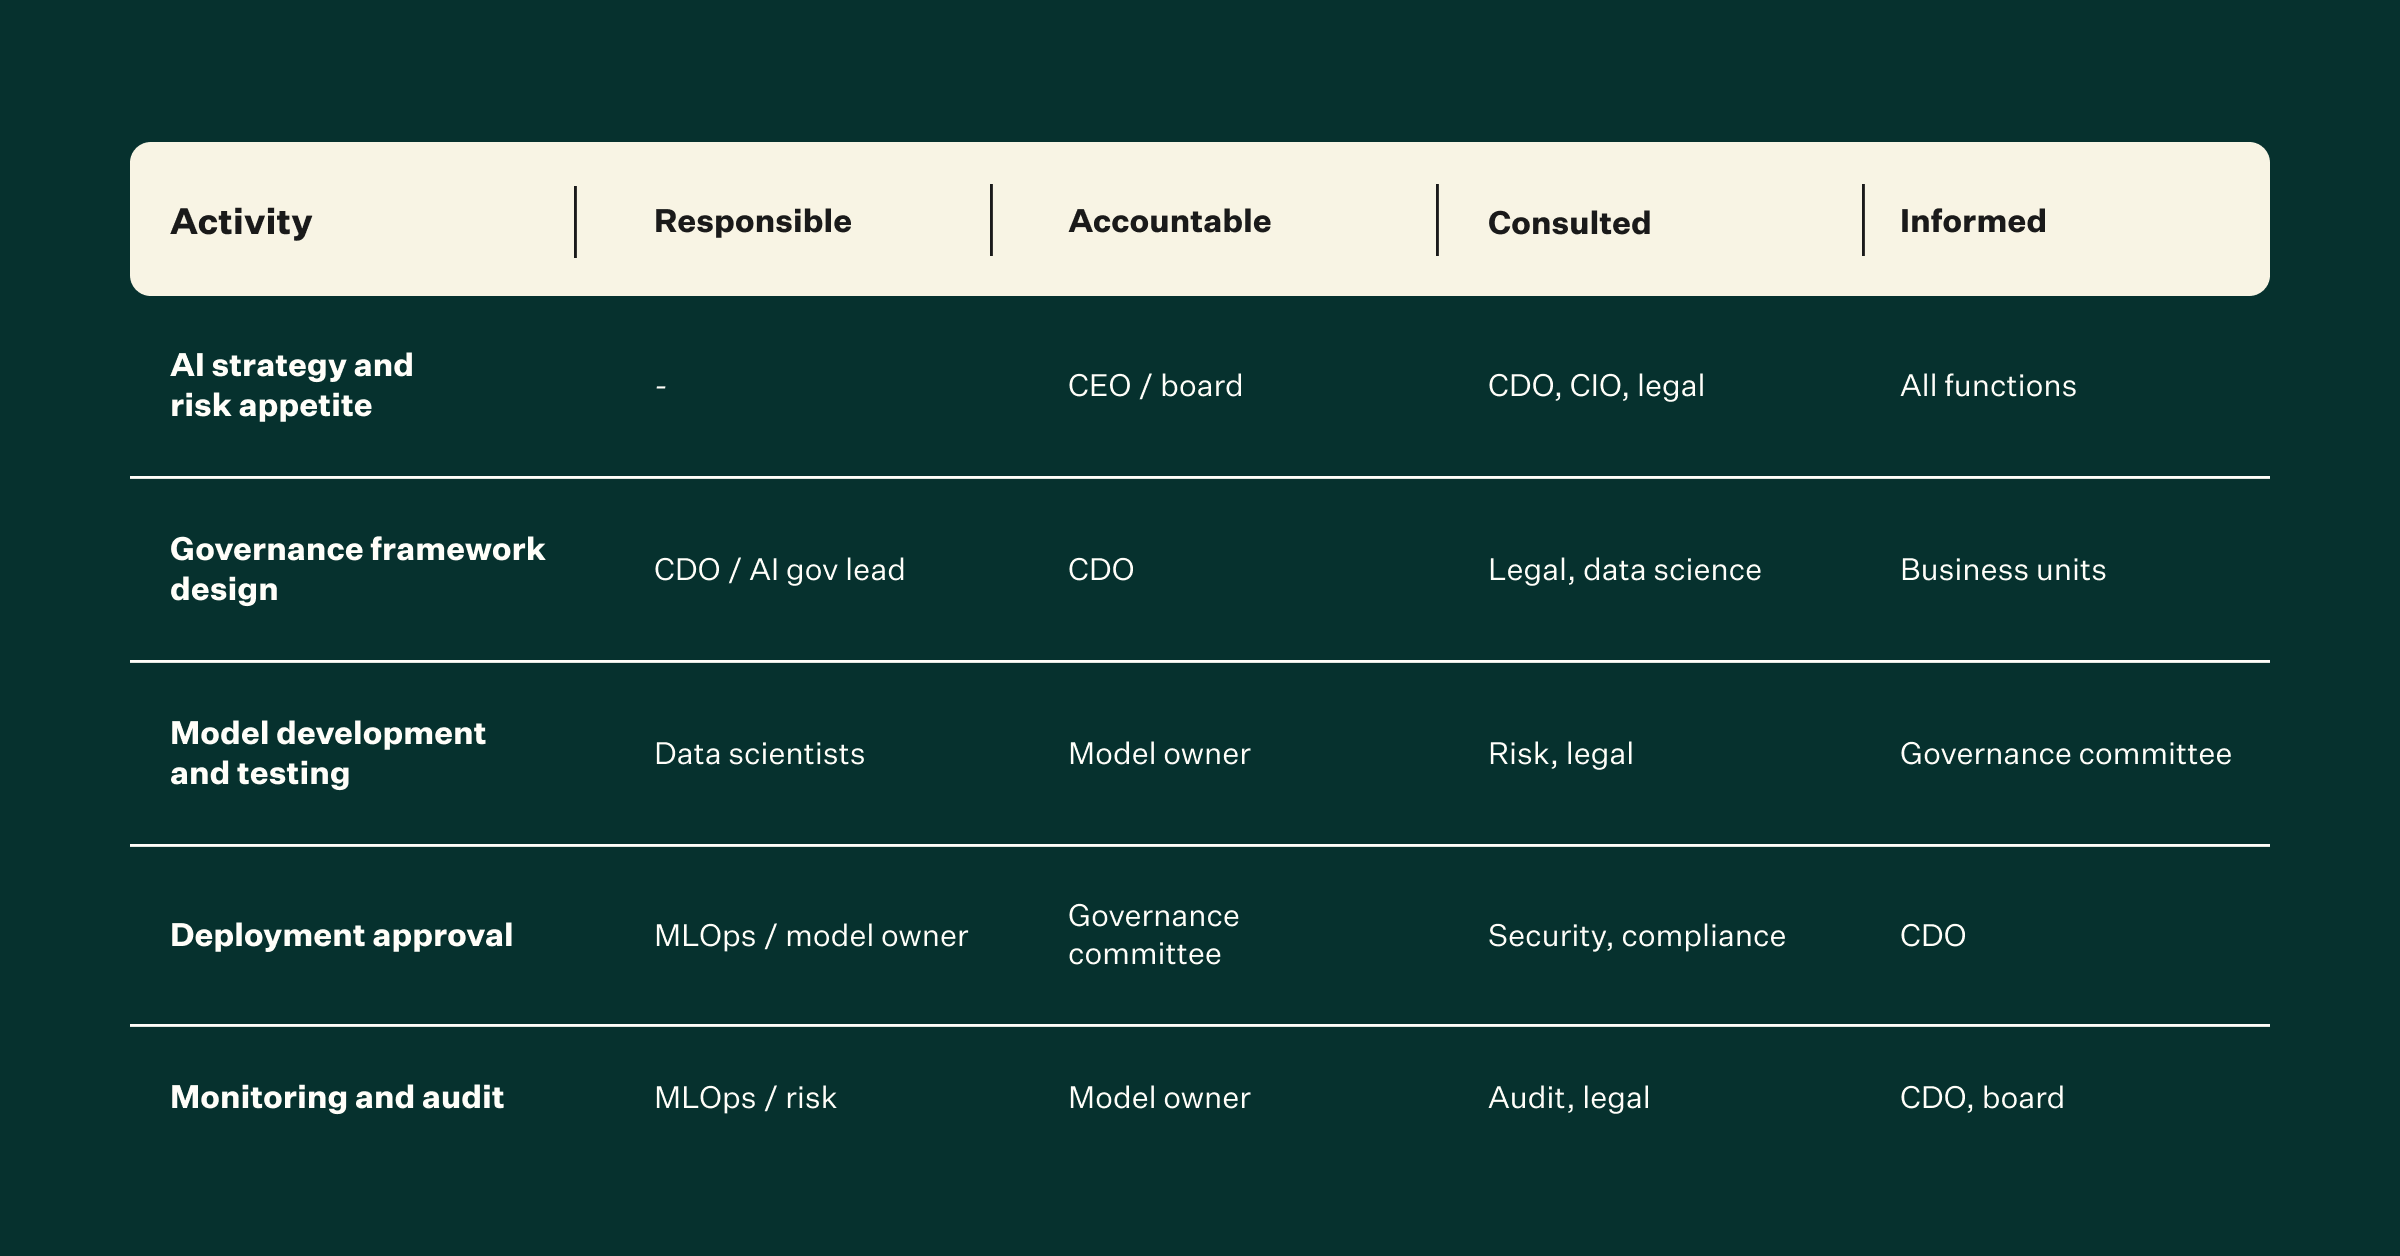
Task: Select the CDO, board cell
Action: tap(1982, 1098)
